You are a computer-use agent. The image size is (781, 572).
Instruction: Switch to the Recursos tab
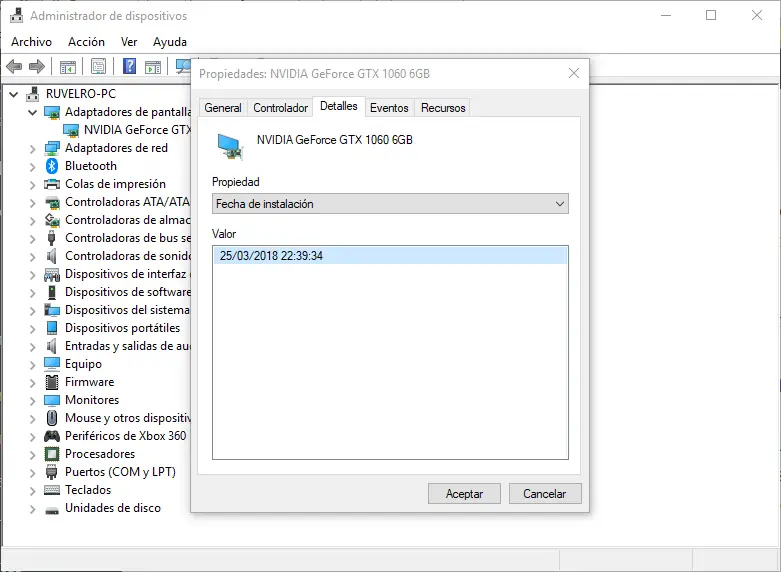tap(443, 108)
